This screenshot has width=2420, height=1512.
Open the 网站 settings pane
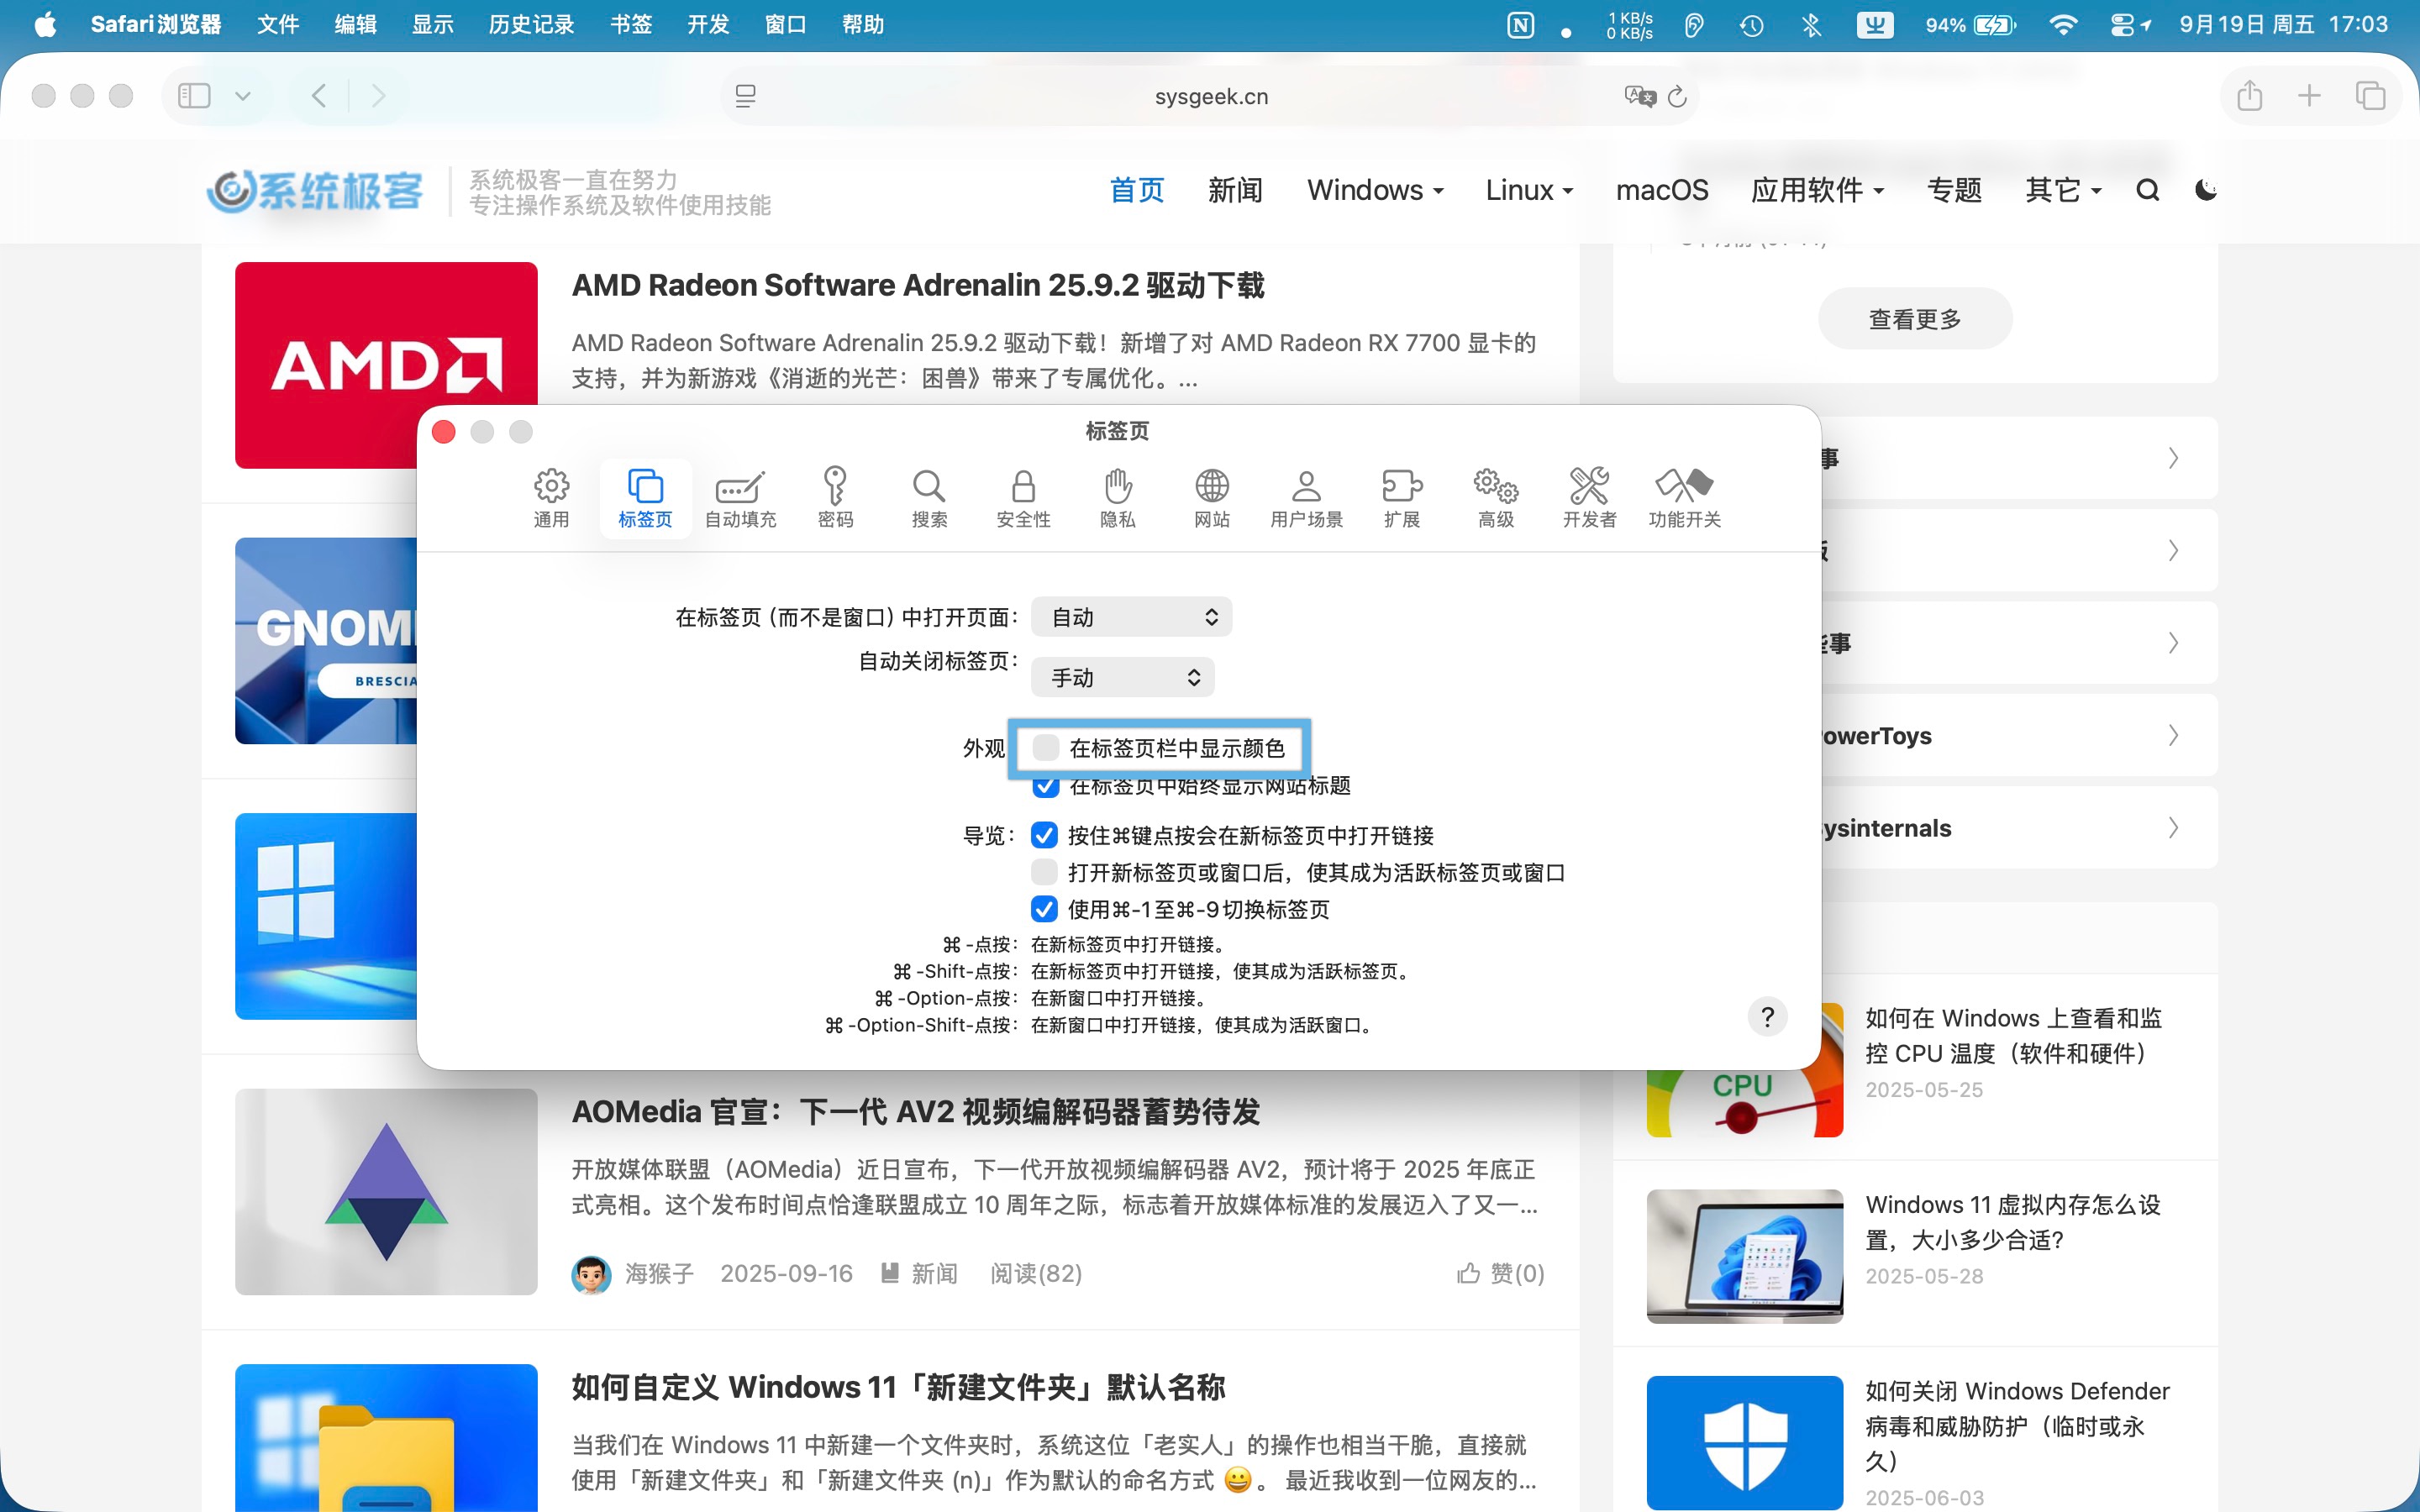1212,498
